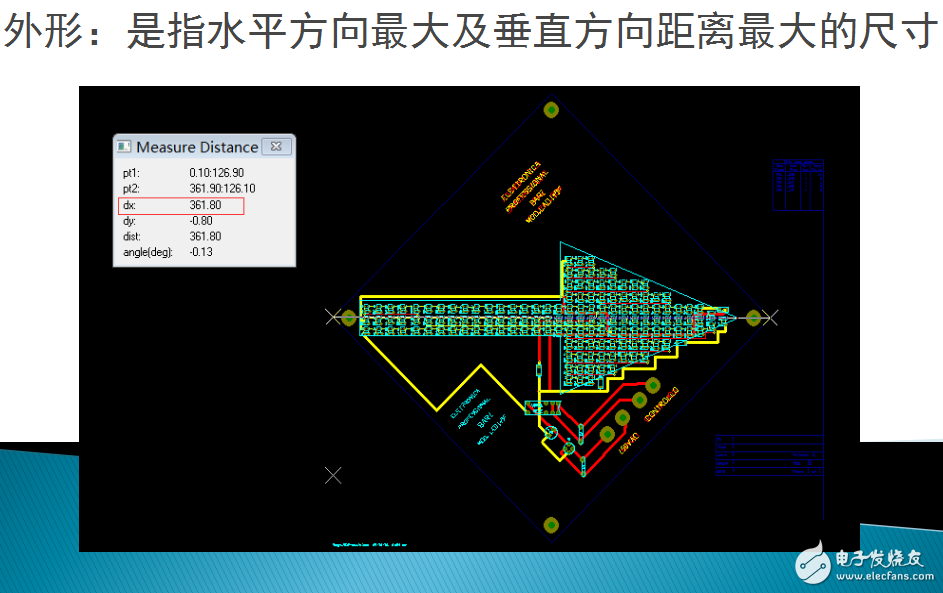Screen dimensions: 943x593
Task: Select the dy value -0.80
Action: 201,221
